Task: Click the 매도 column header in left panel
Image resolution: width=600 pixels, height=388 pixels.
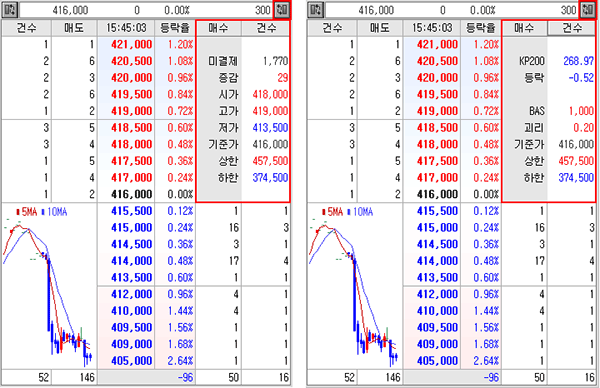Action: point(74,28)
